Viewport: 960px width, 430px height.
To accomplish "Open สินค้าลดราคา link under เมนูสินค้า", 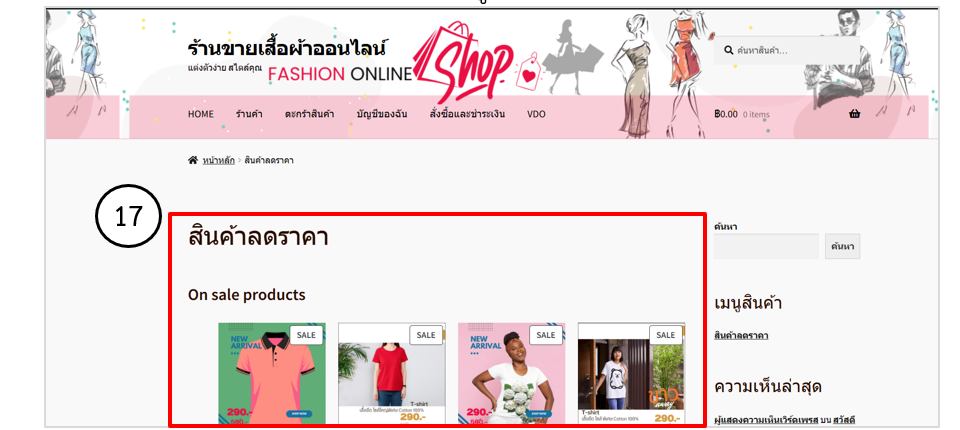I will click(741, 335).
